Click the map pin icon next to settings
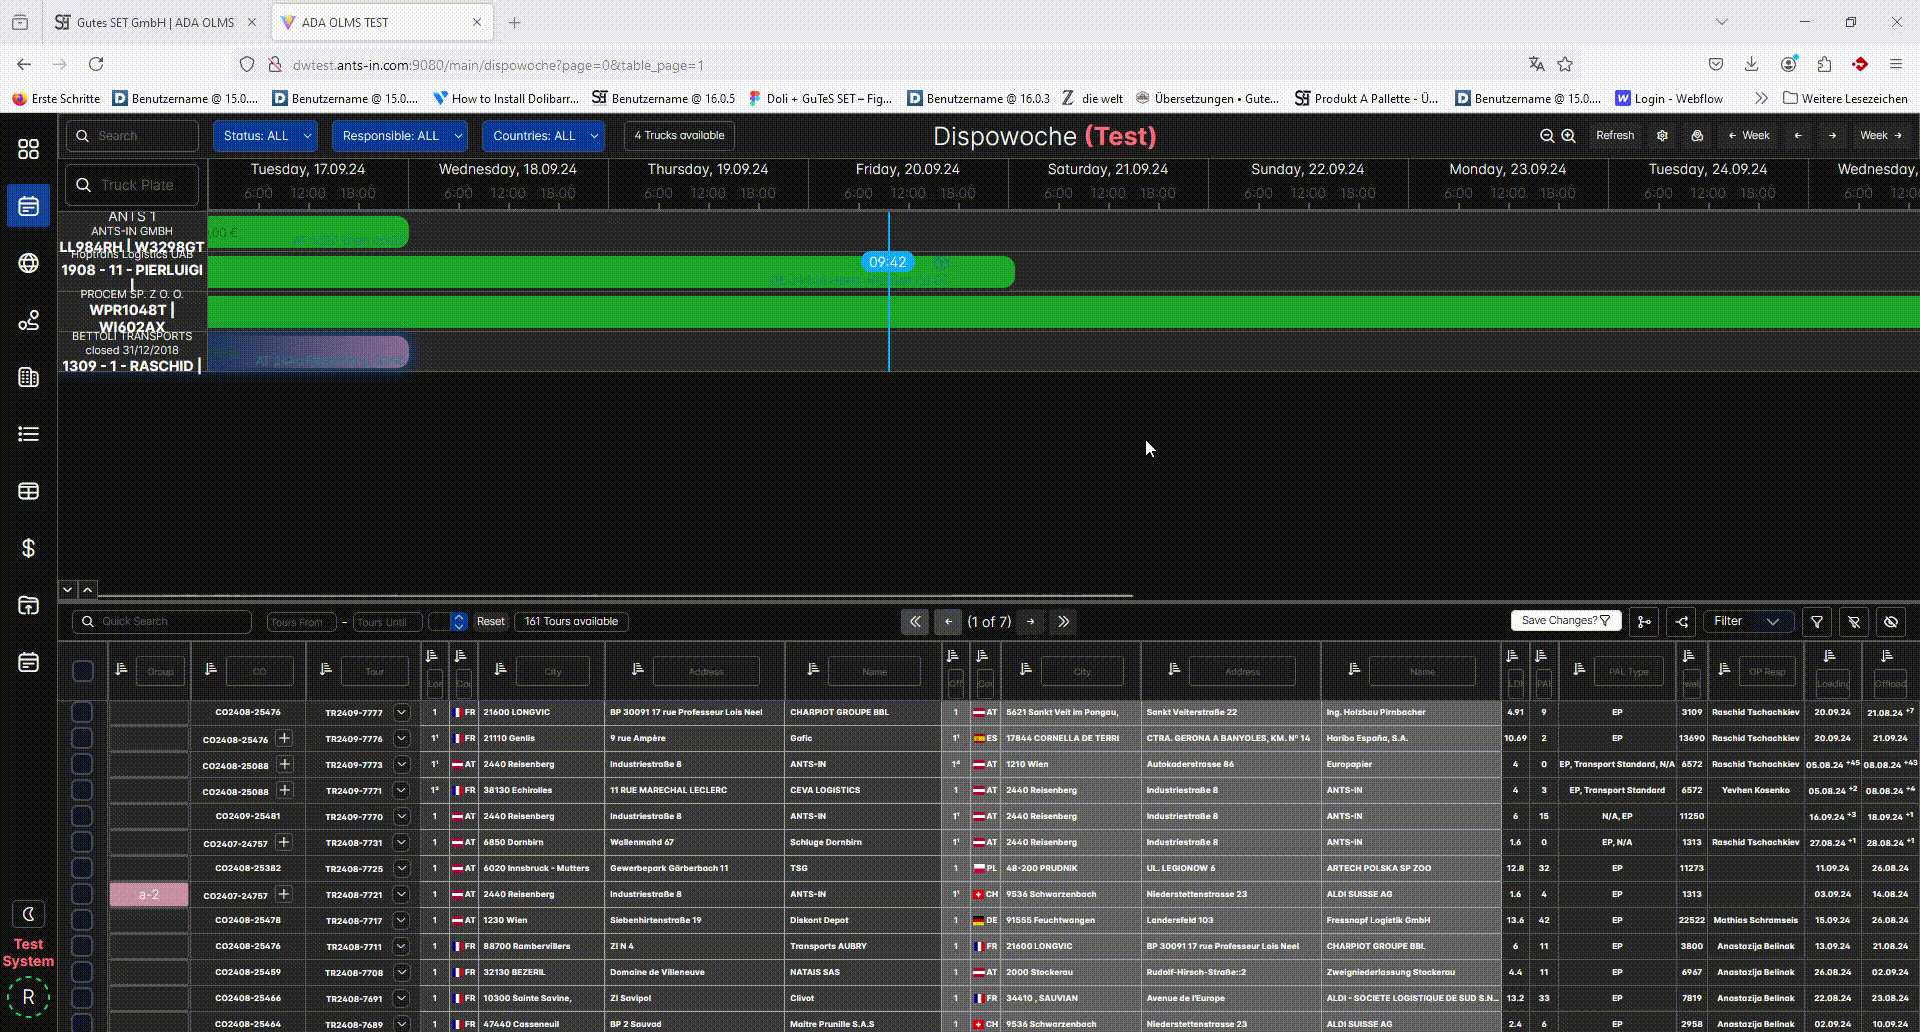 click(1697, 136)
